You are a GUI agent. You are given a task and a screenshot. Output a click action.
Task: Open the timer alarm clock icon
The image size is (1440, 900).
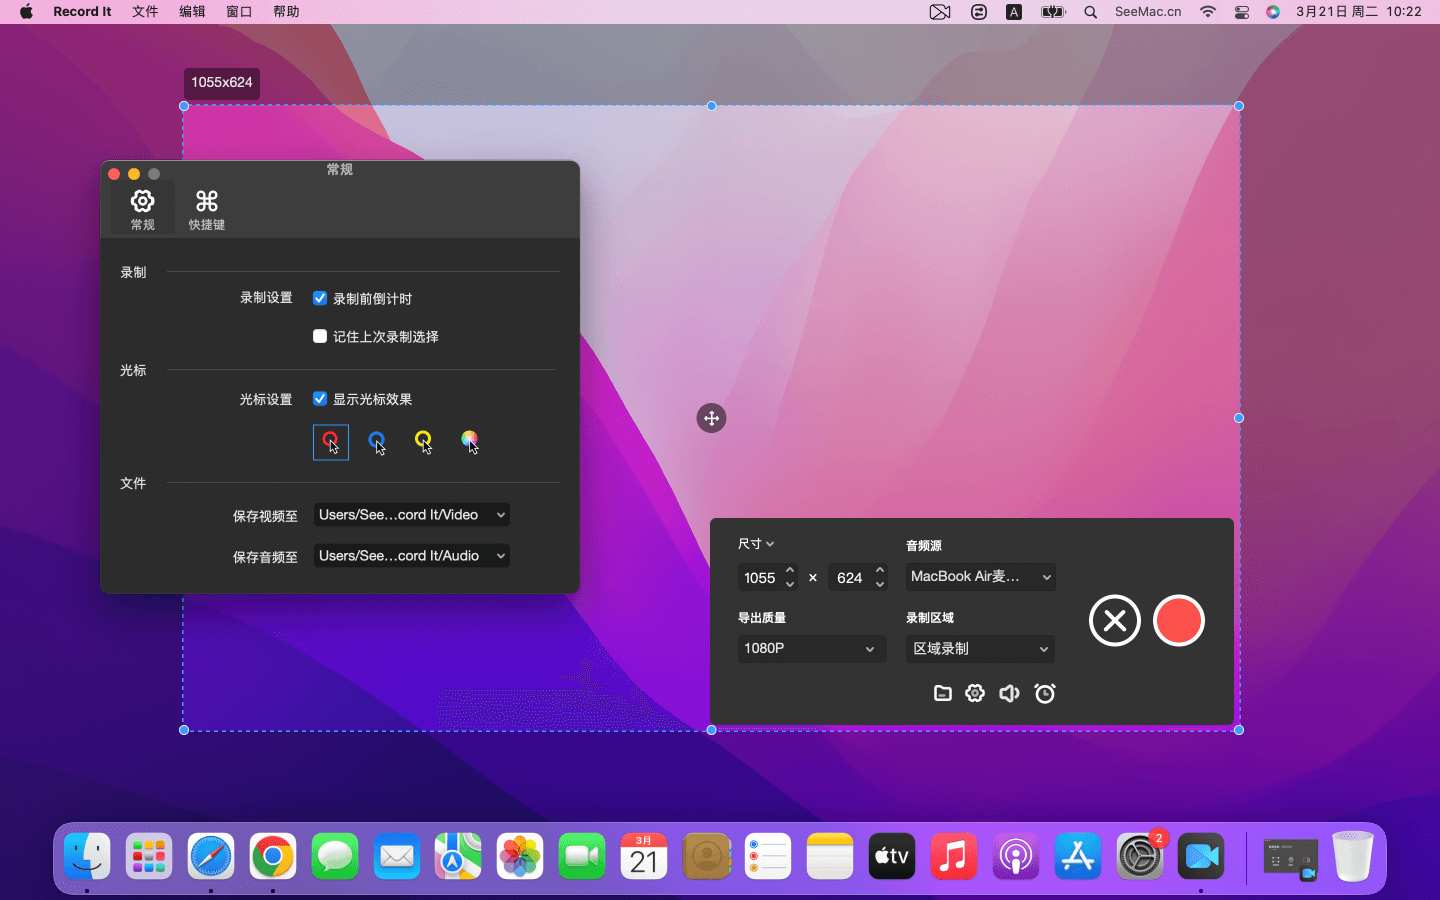pos(1045,693)
